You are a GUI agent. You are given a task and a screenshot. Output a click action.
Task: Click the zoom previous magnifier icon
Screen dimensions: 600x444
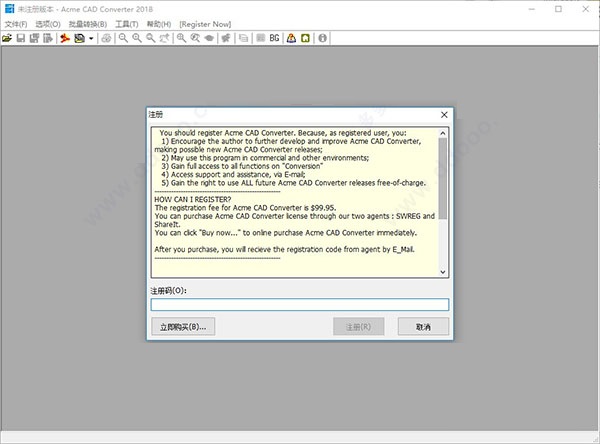pyautogui.click(x=195, y=38)
